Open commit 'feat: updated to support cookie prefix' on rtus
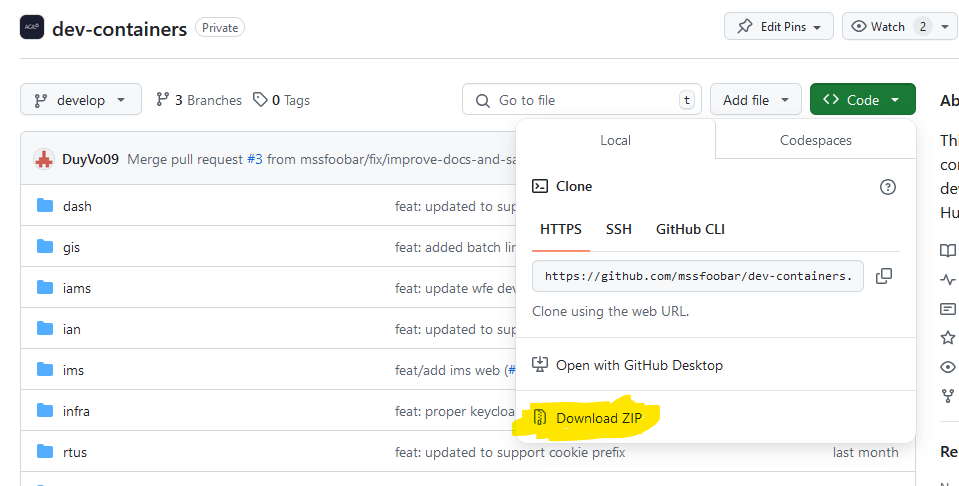 pos(510,453)
